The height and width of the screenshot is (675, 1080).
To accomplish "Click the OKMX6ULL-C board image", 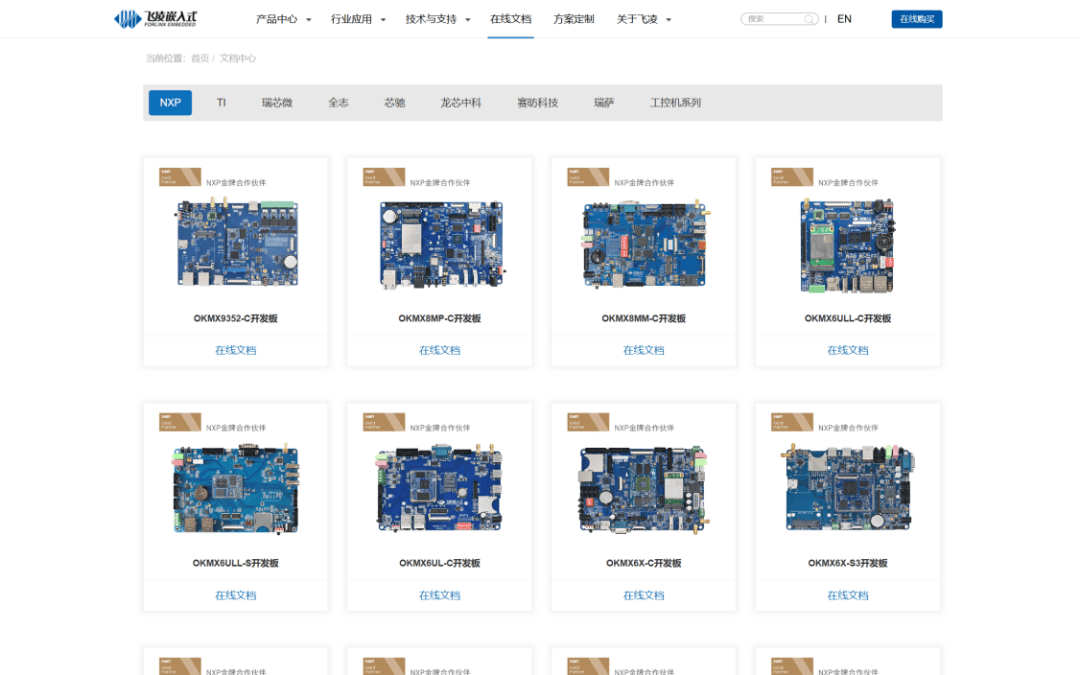I will [x=848, y=245].
